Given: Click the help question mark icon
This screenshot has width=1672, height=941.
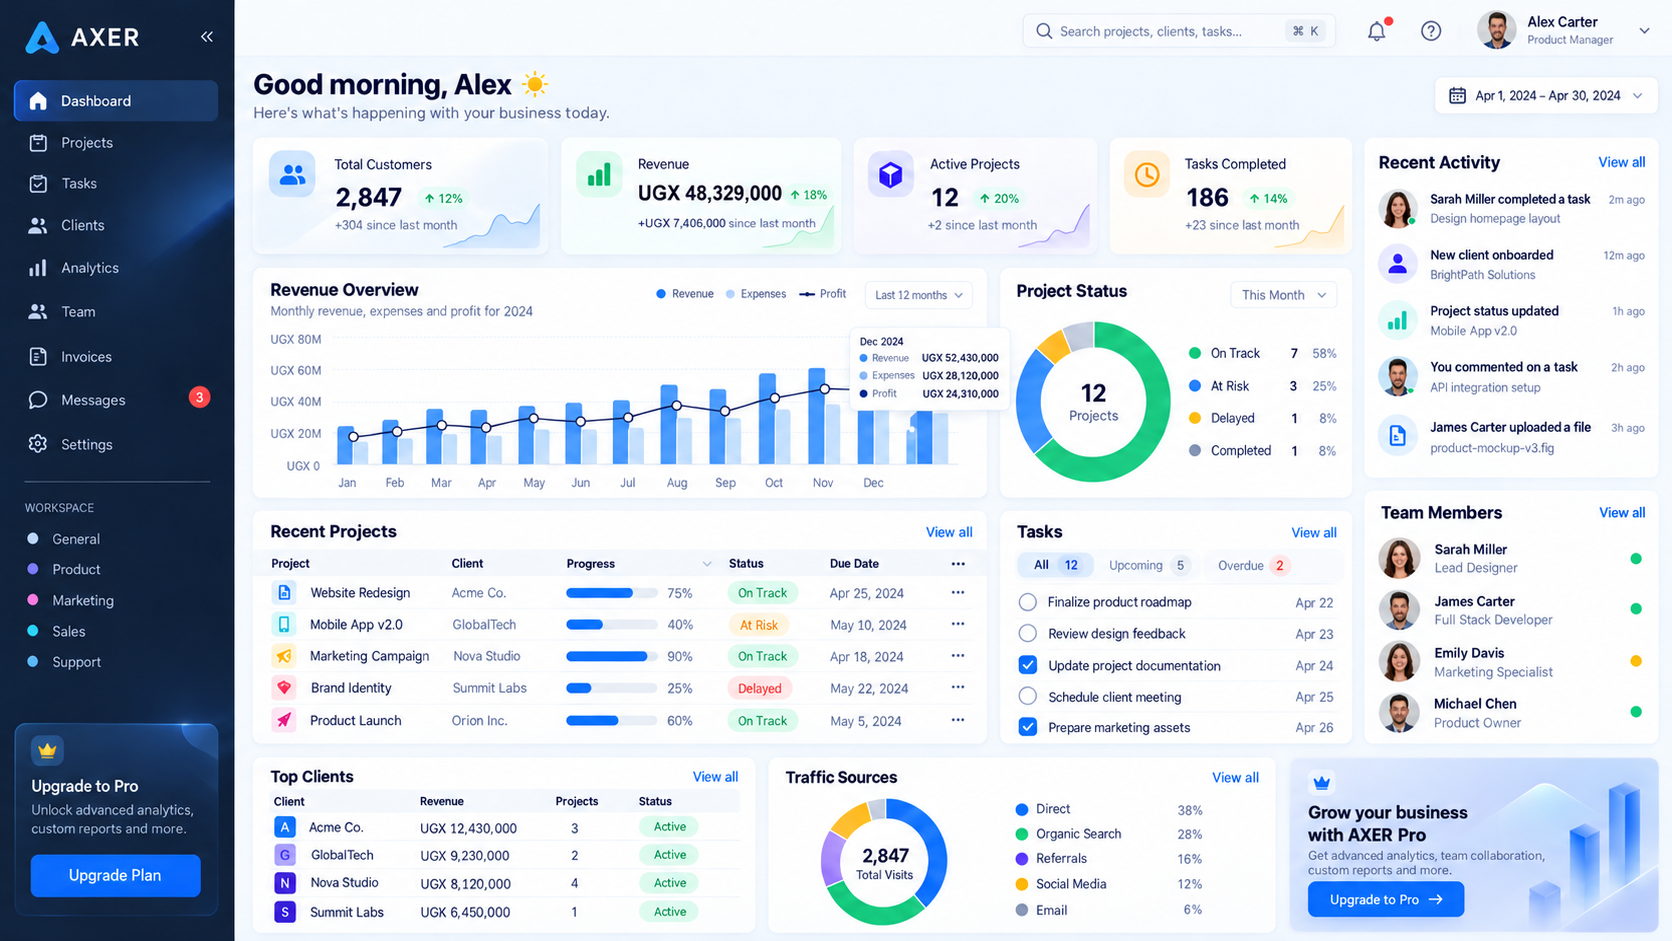Looking at the screenshot, I should click(1431, 31).
